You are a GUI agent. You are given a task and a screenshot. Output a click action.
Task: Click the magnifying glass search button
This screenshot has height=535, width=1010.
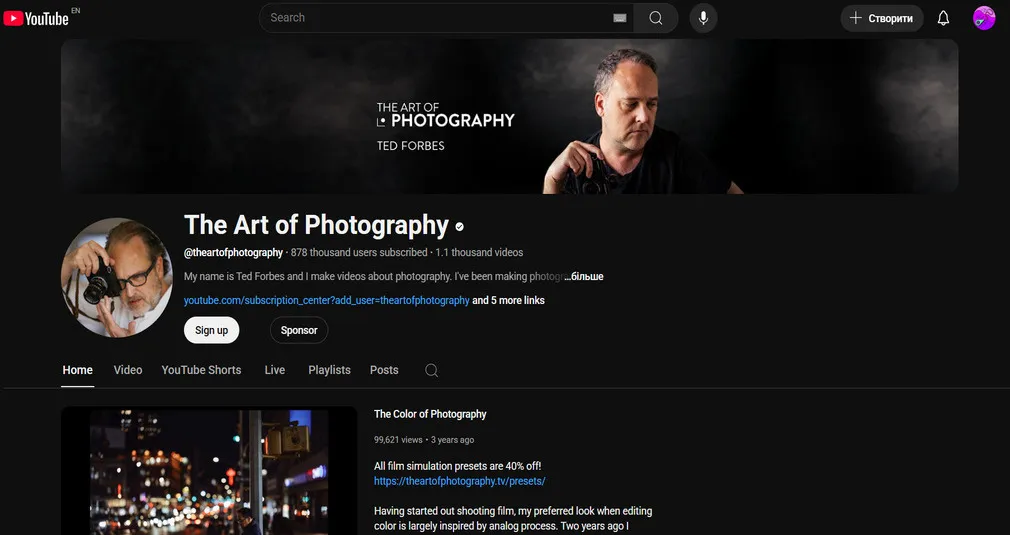click(656, 18)
